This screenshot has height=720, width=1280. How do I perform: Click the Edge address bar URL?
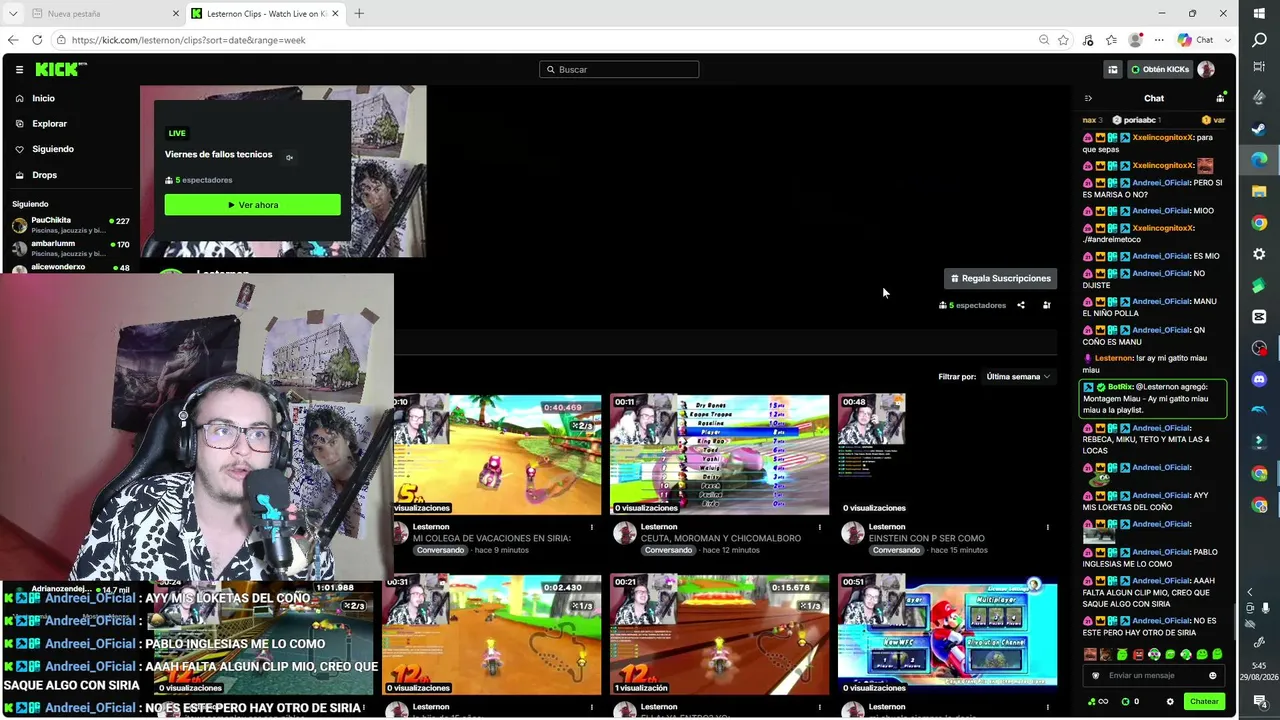tap(188, 40)
